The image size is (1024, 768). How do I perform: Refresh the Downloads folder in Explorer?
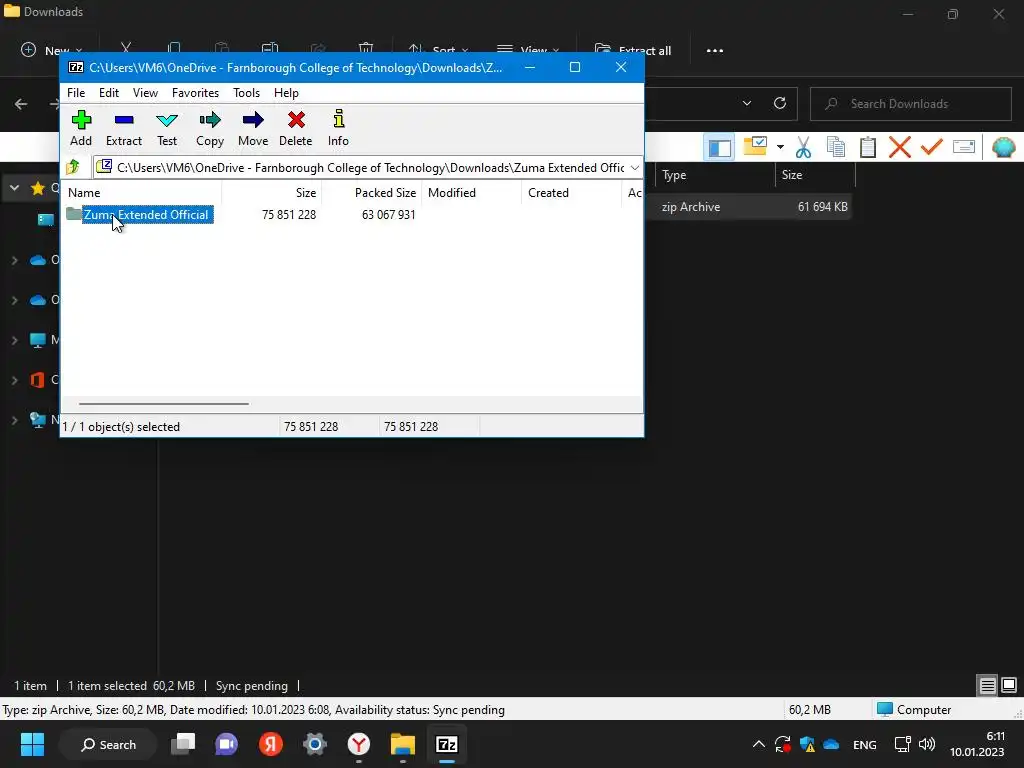pos(780,103)
